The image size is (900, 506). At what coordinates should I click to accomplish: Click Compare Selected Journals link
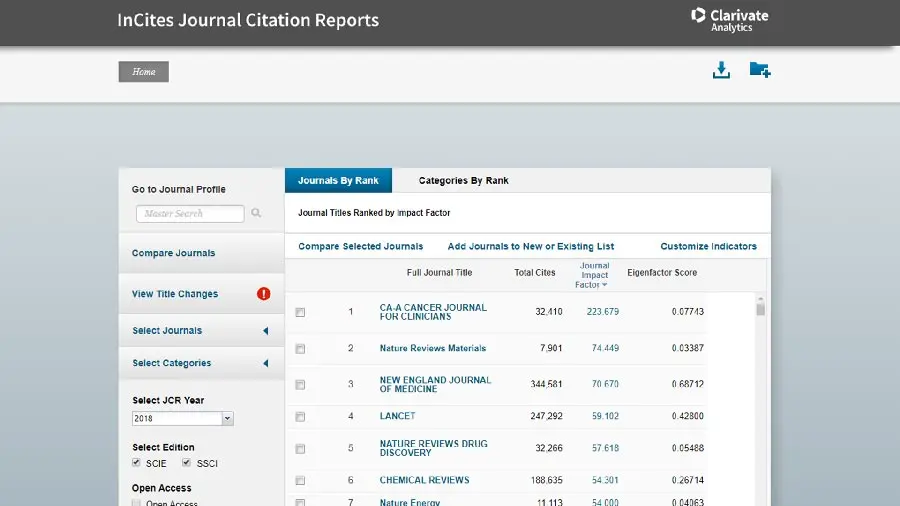360,246
